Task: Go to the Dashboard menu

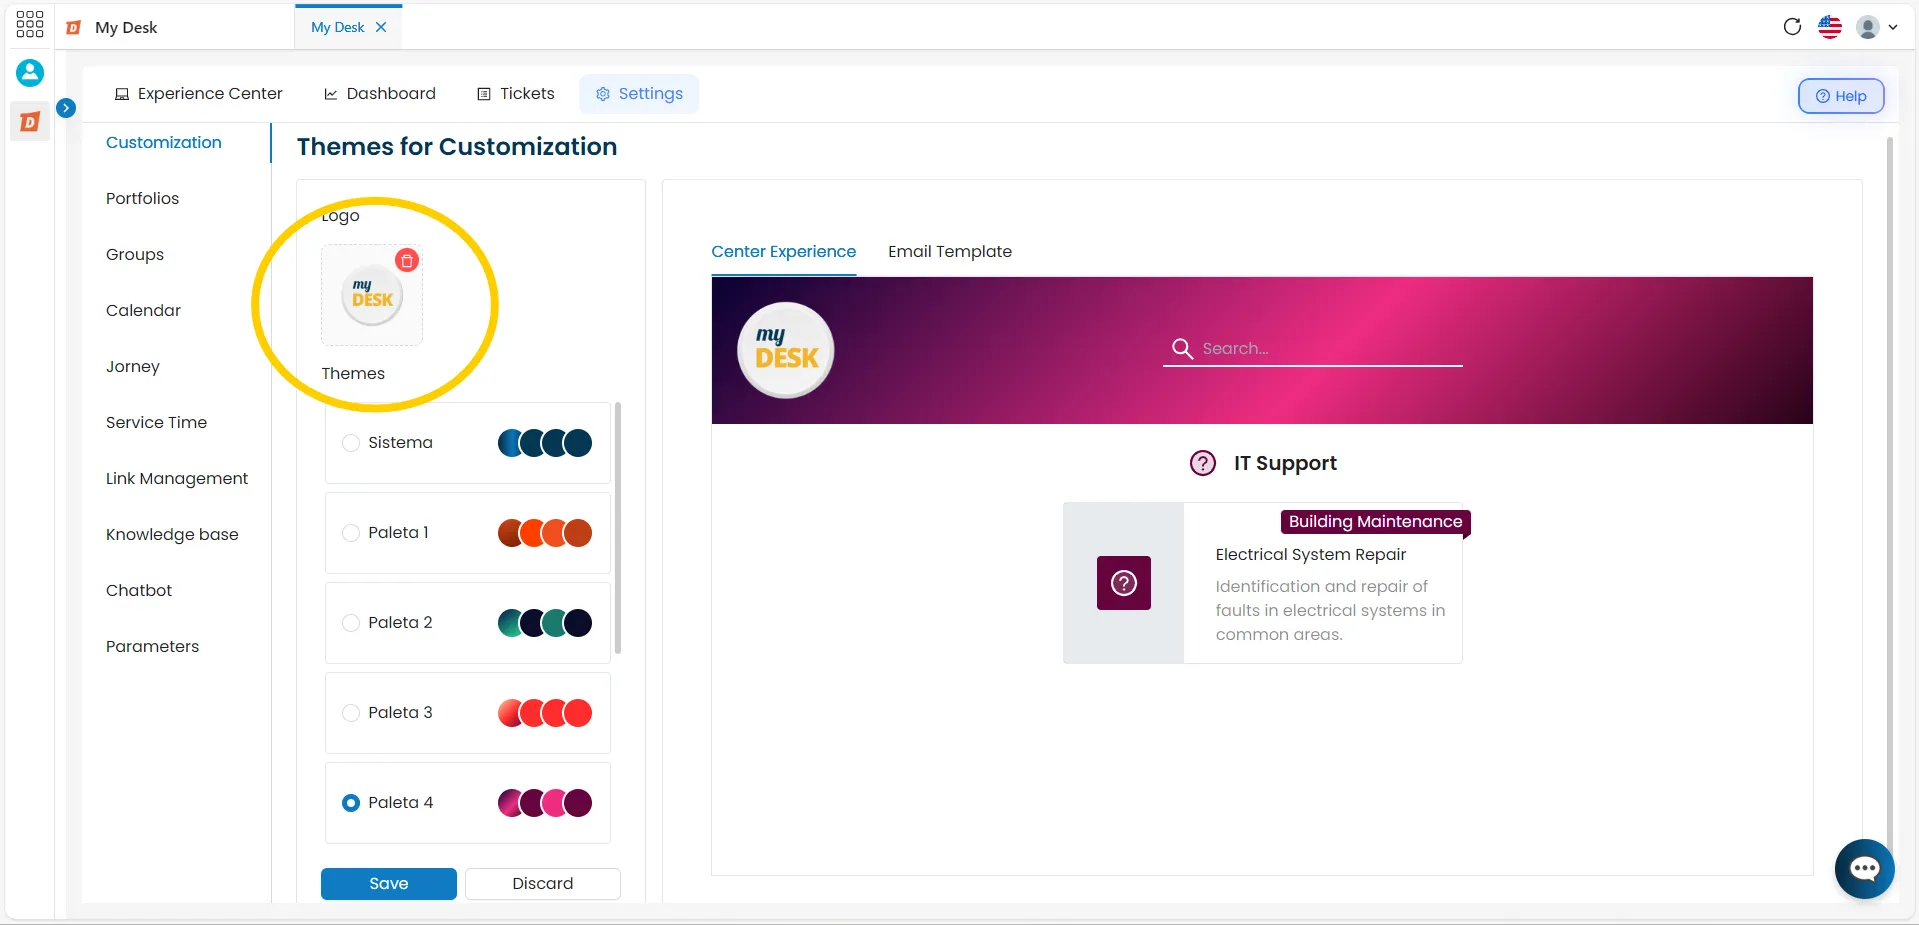Action: pos(380,94)
